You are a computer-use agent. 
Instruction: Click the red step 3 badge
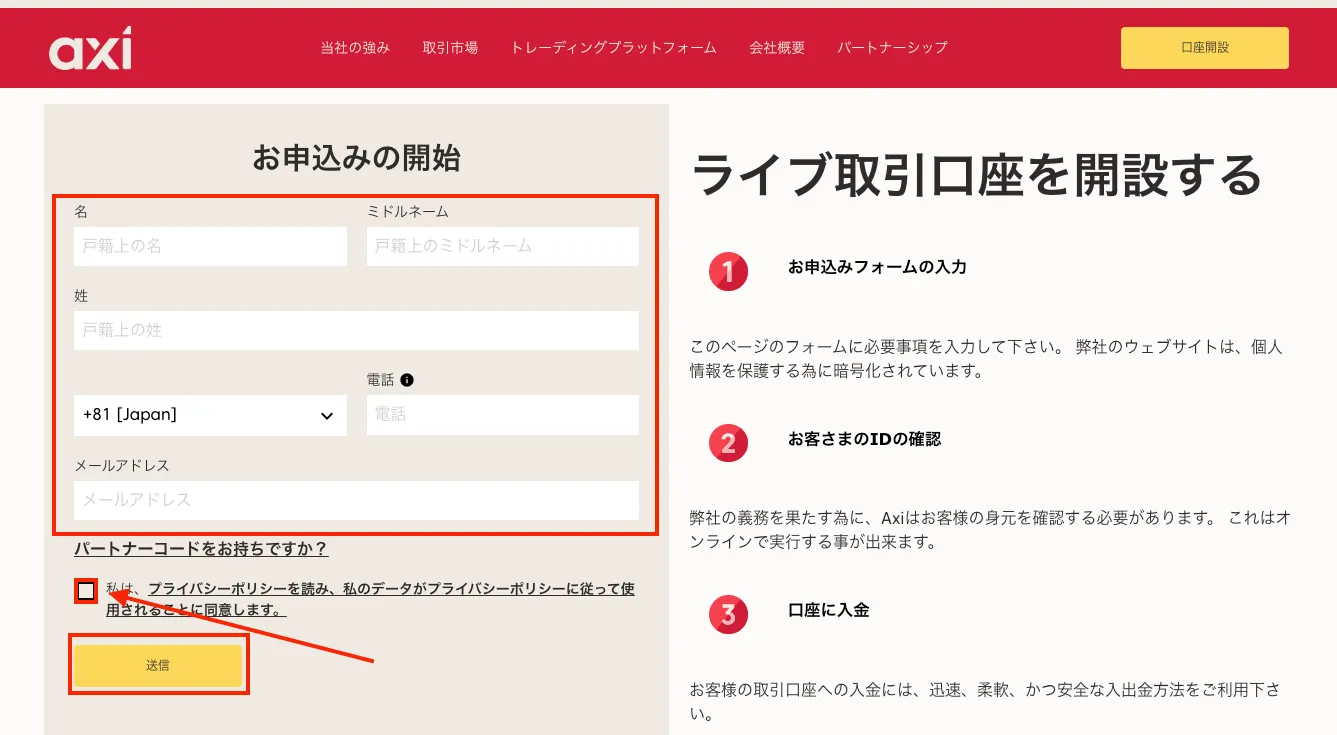coord(728,615)
